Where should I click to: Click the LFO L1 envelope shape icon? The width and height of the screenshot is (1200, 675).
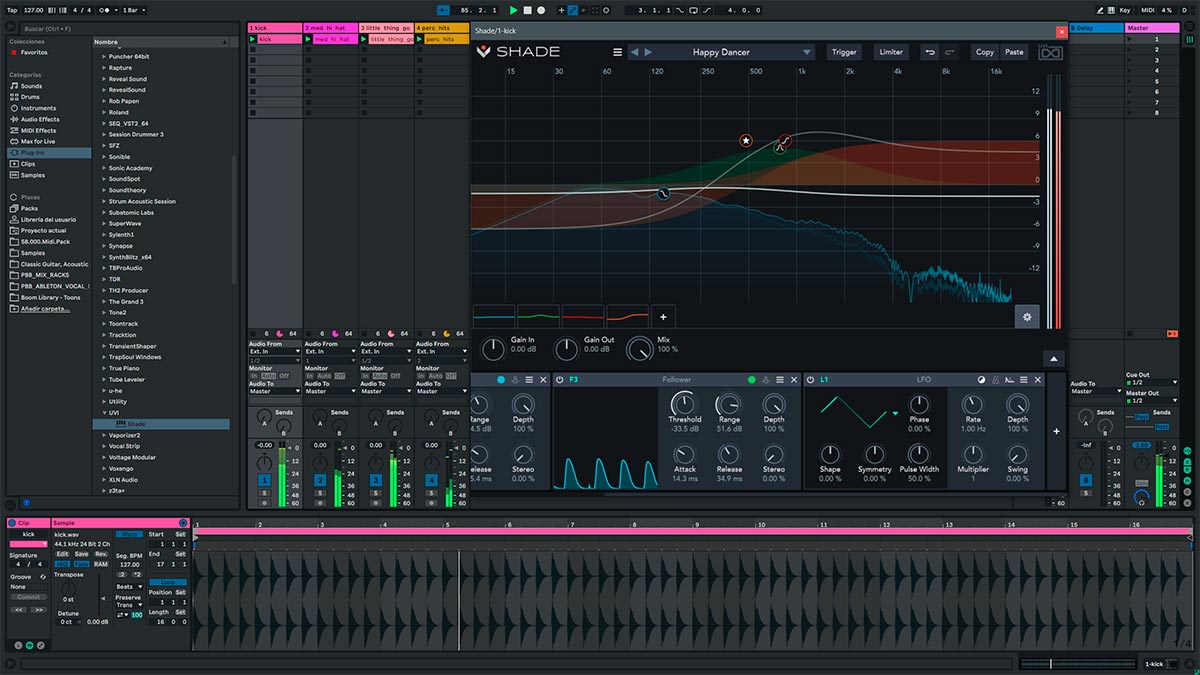point(1009,380)
